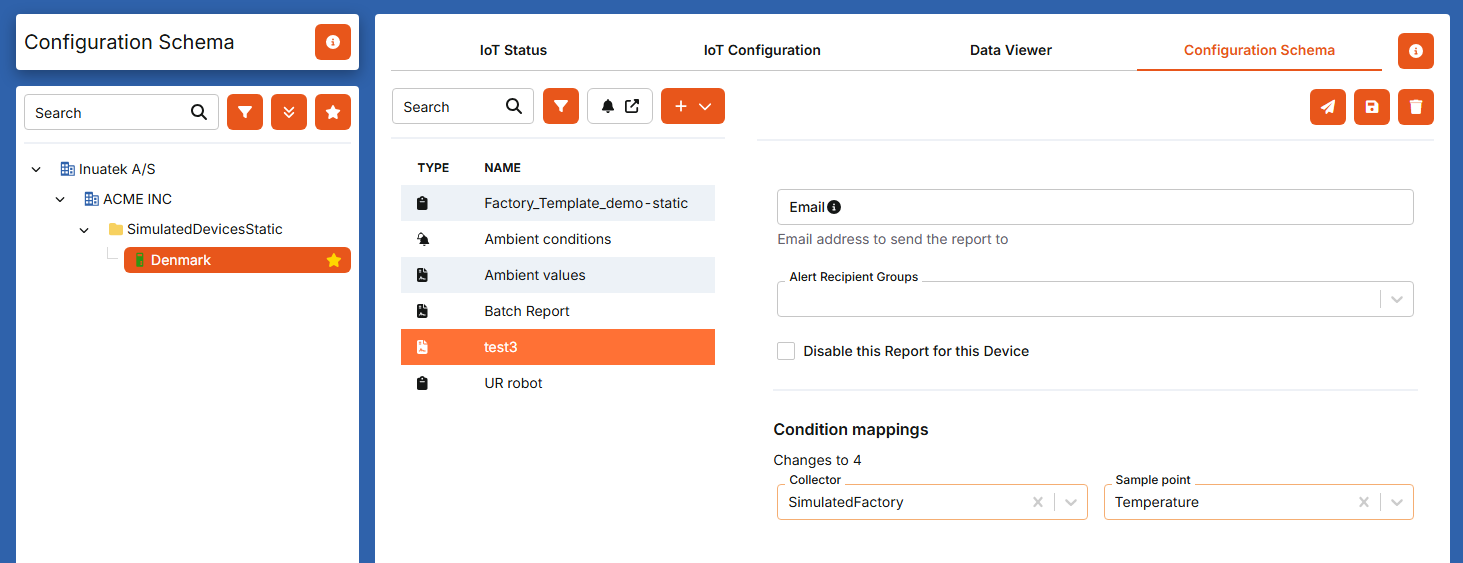The image size is (1463, 563).
Task: Select the Denmark device in tree
Action: pyautogui.click(x=237, y=260)
